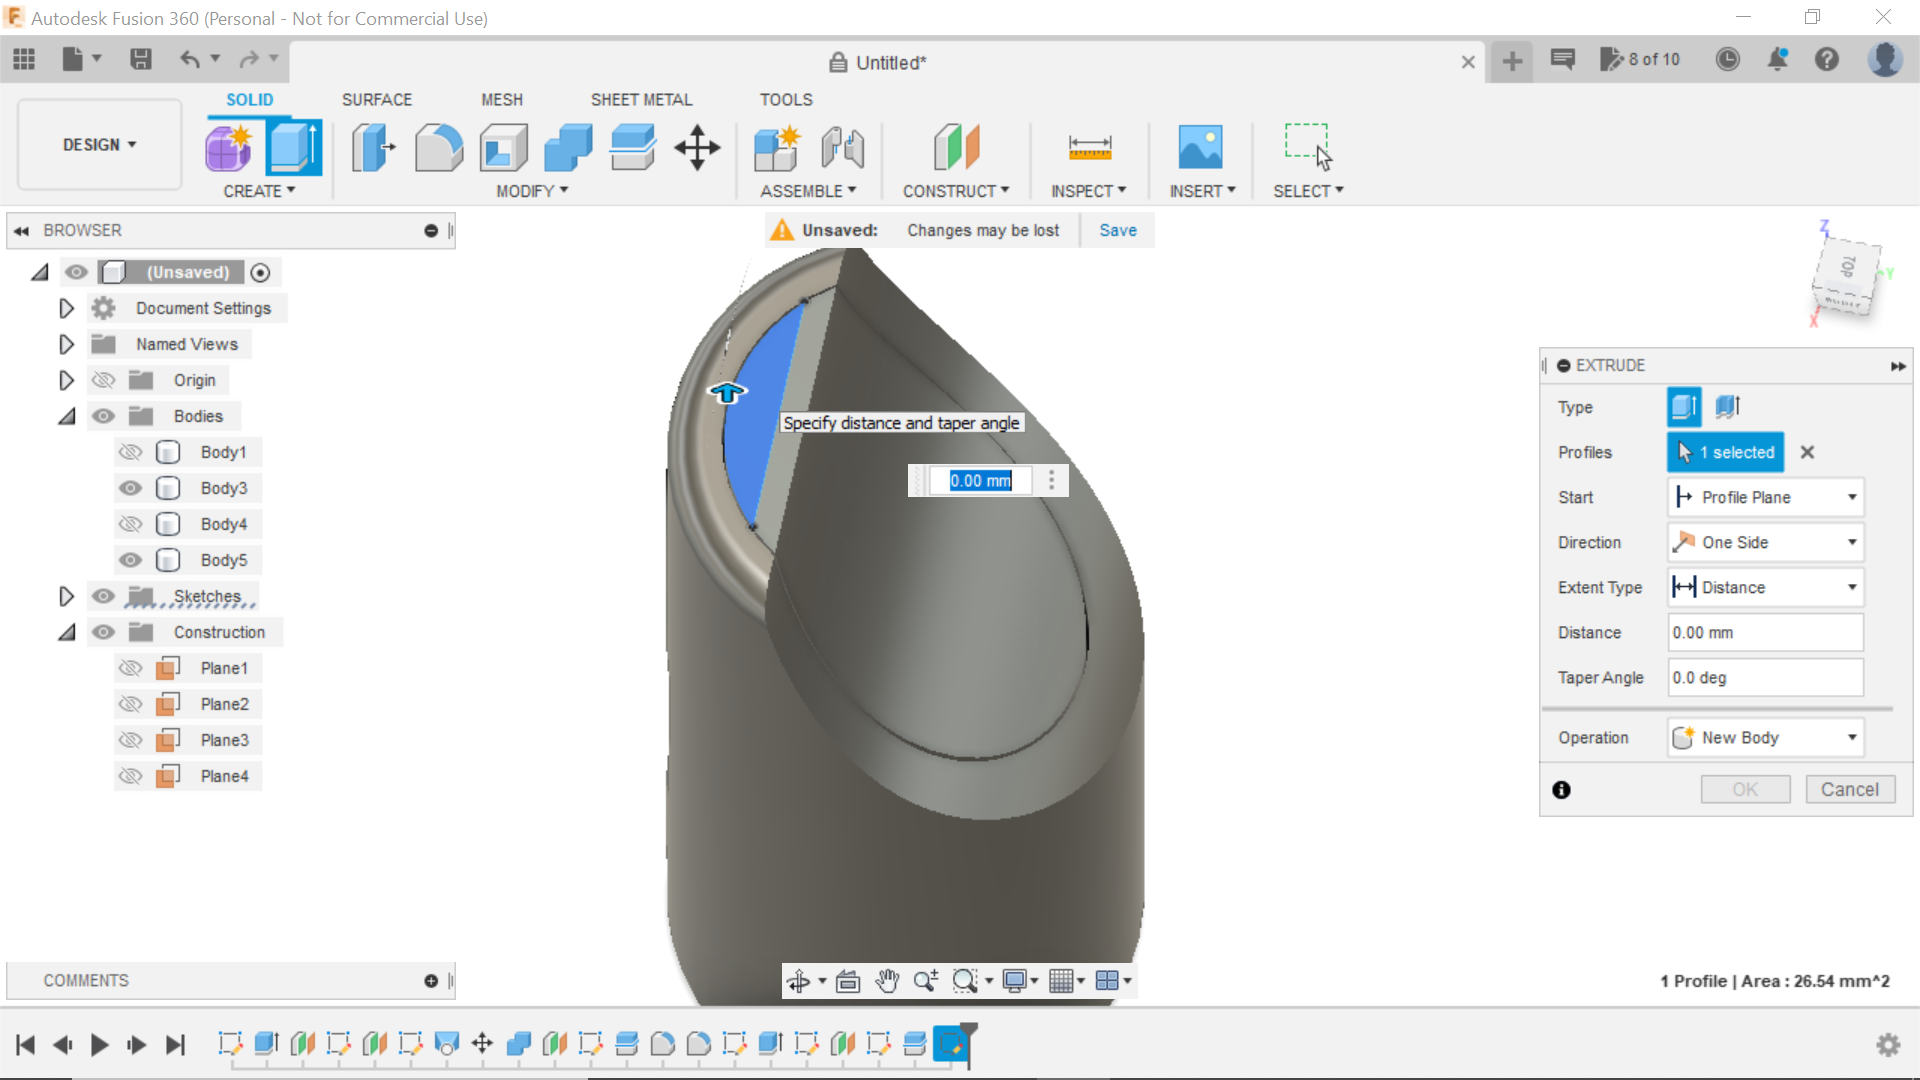
Task: Select the Offset Face tool
Action: pyautogui.click(x=632, y=148)
